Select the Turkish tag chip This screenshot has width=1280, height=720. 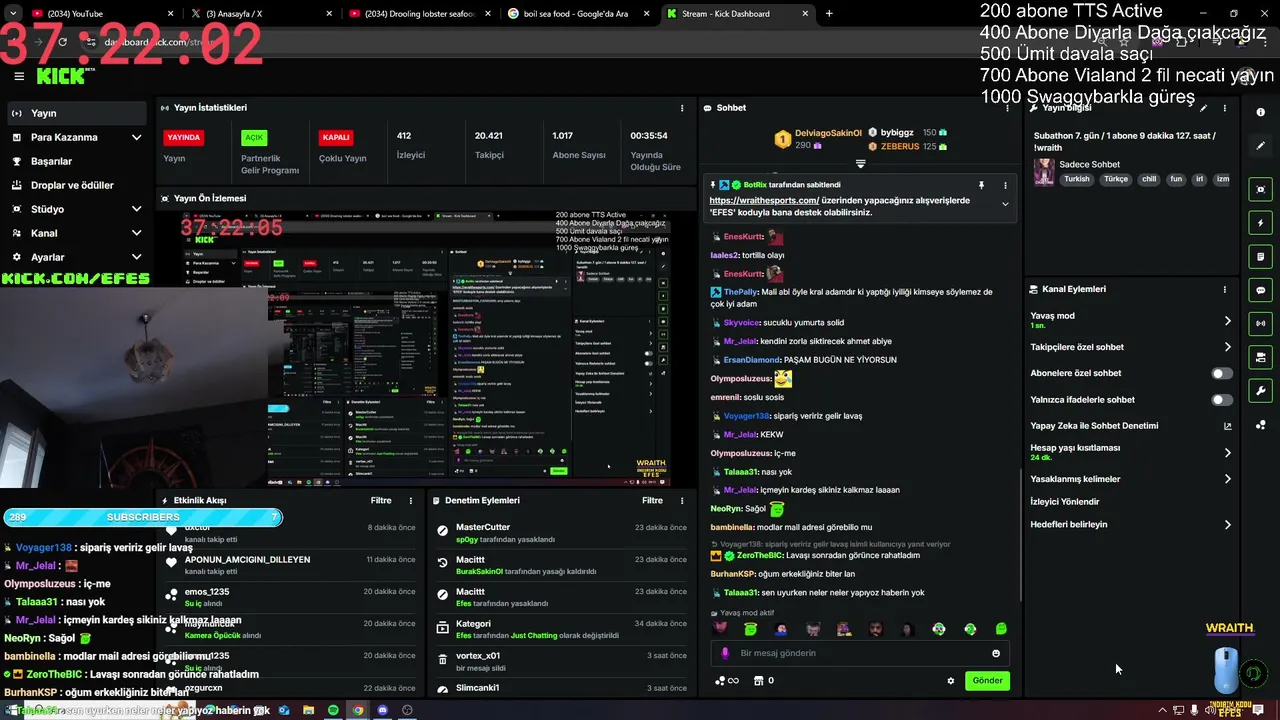point(1077,180)
